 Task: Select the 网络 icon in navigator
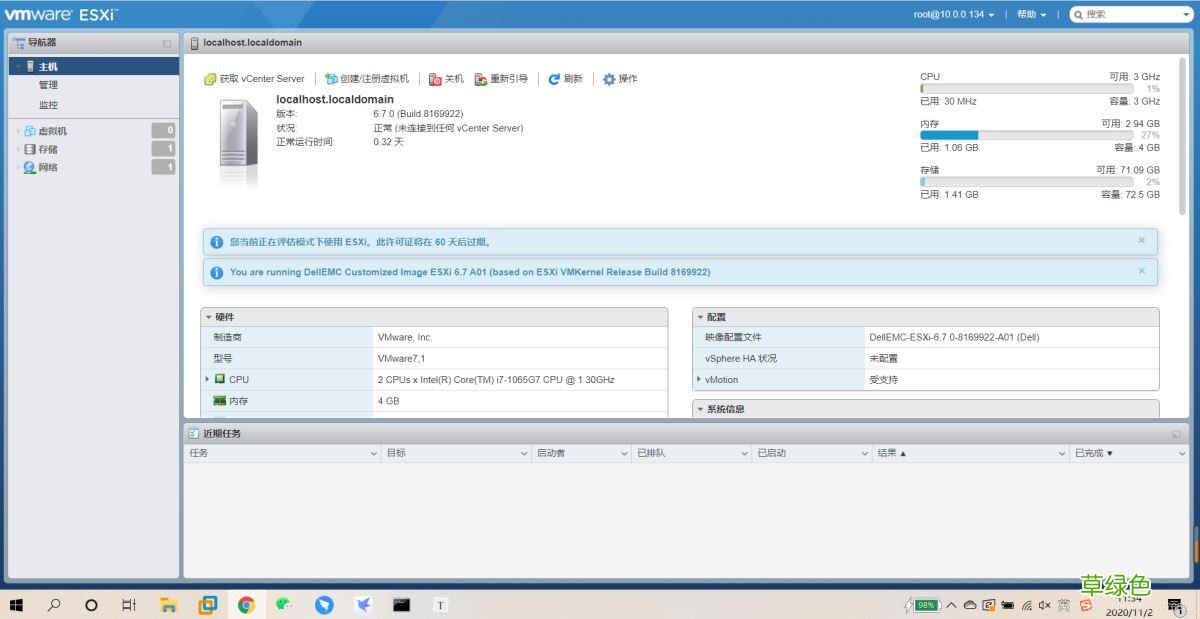(27, 168)
